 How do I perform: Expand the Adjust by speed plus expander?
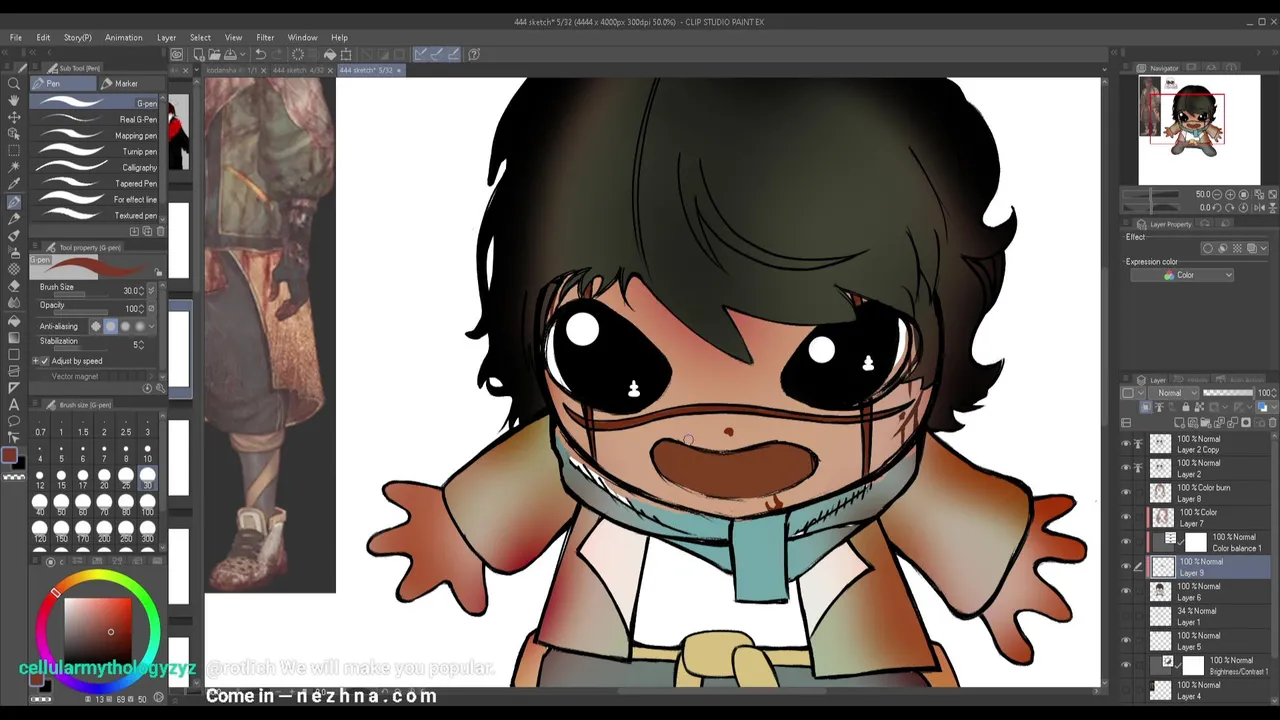[35, 361]
